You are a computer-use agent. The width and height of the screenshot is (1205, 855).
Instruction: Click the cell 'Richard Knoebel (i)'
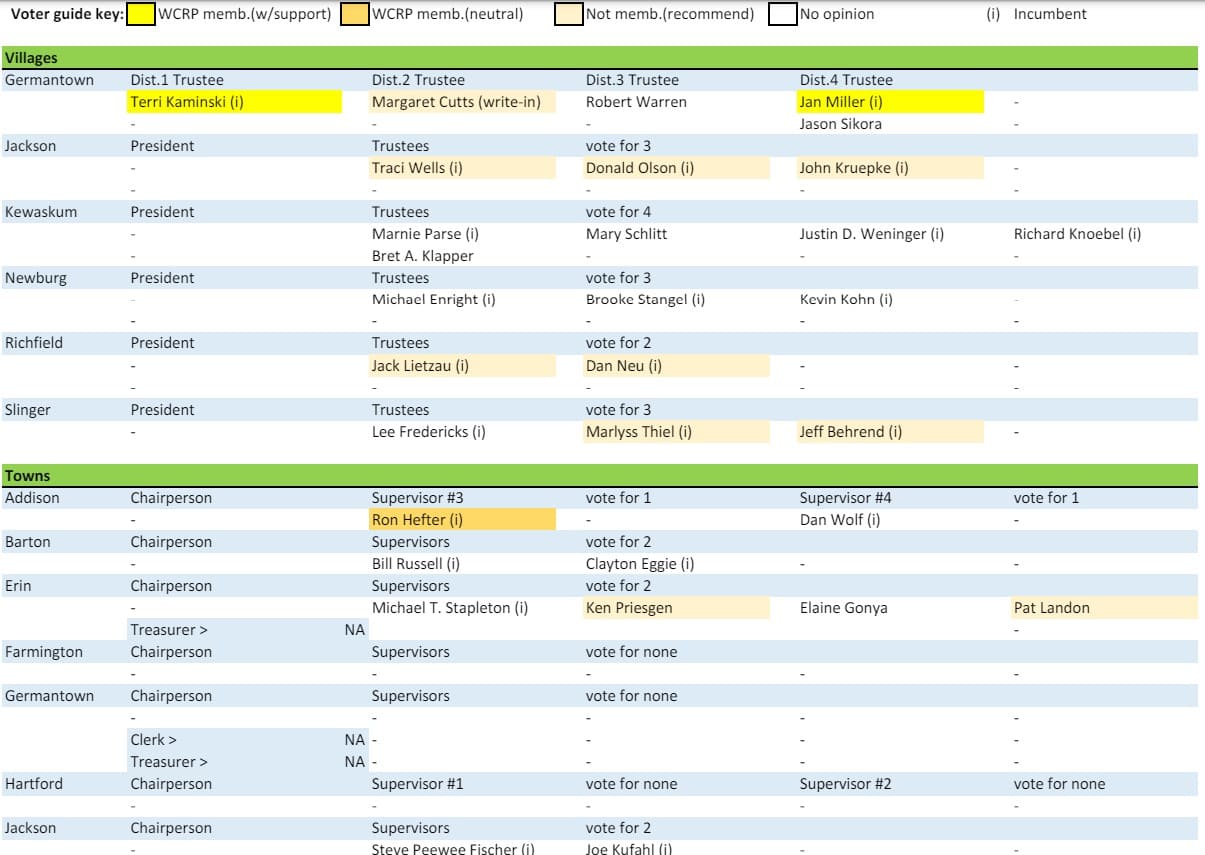click(x=1077, y=234)
